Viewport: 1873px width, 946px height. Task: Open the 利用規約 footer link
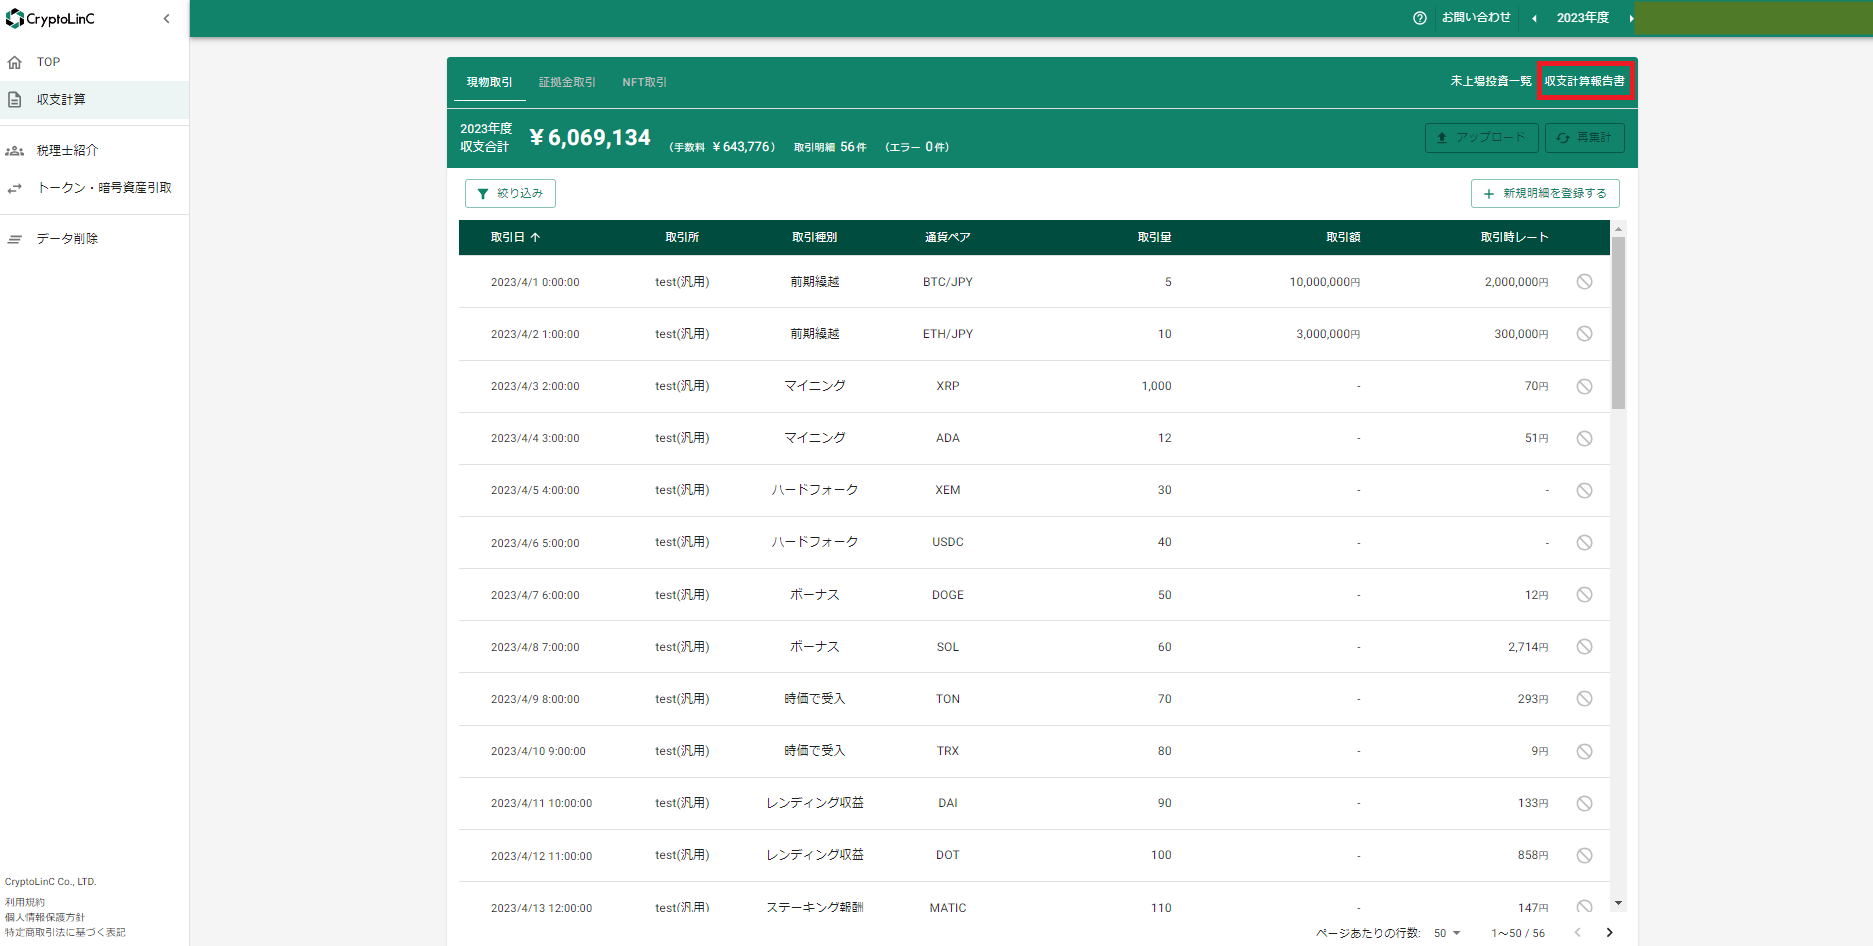click(x=25, y=902)
